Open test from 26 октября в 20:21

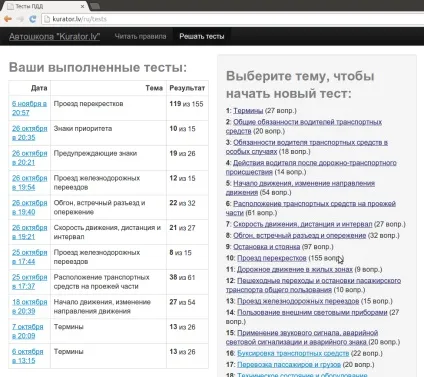click(29, 158)
